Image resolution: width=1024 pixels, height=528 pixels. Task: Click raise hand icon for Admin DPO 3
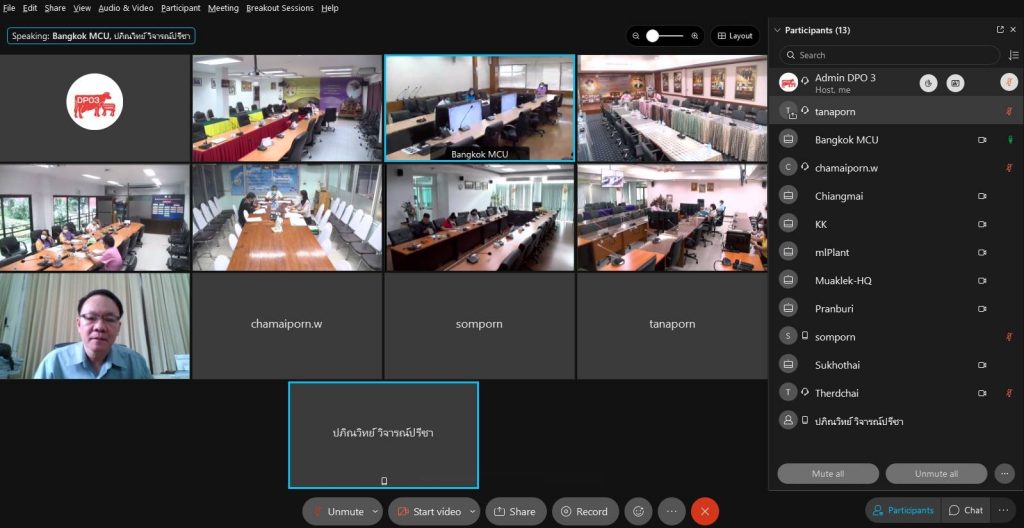[929, 83]
